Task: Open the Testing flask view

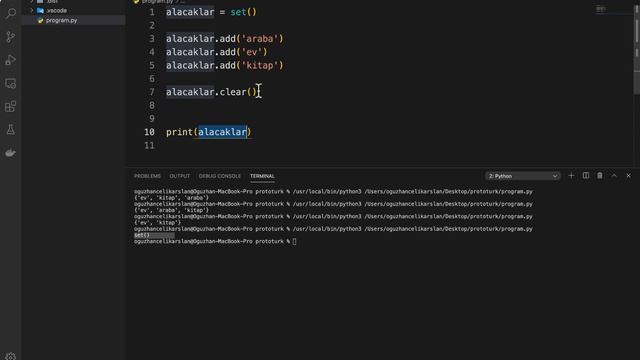Action: (x=11, y=130)
